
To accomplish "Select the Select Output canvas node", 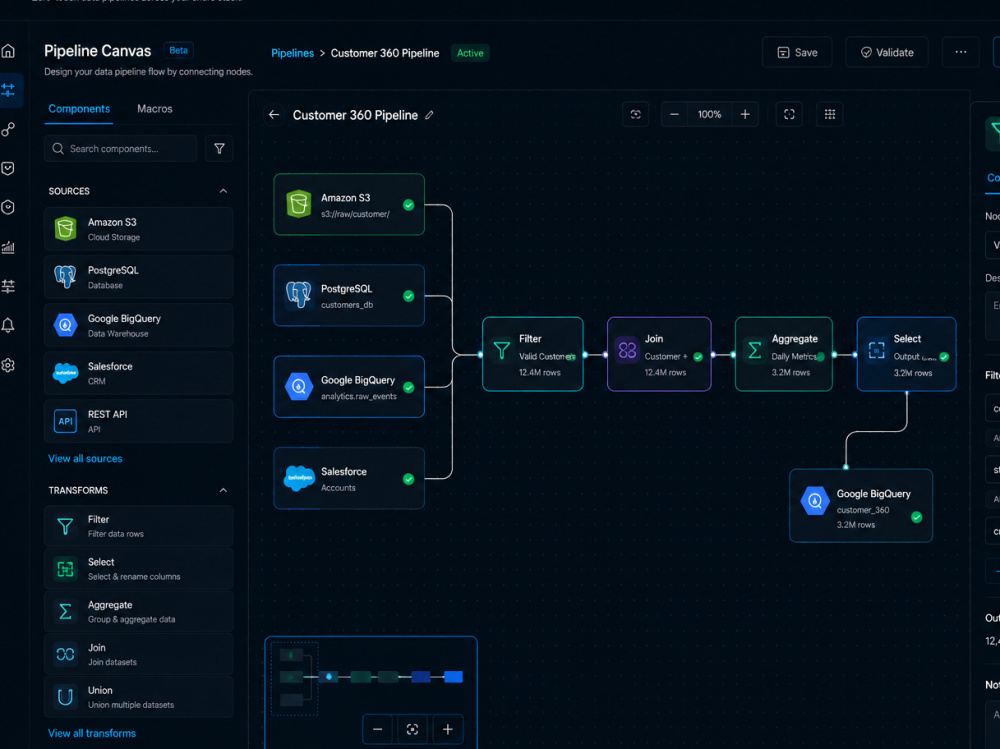I will click(907, 355).
